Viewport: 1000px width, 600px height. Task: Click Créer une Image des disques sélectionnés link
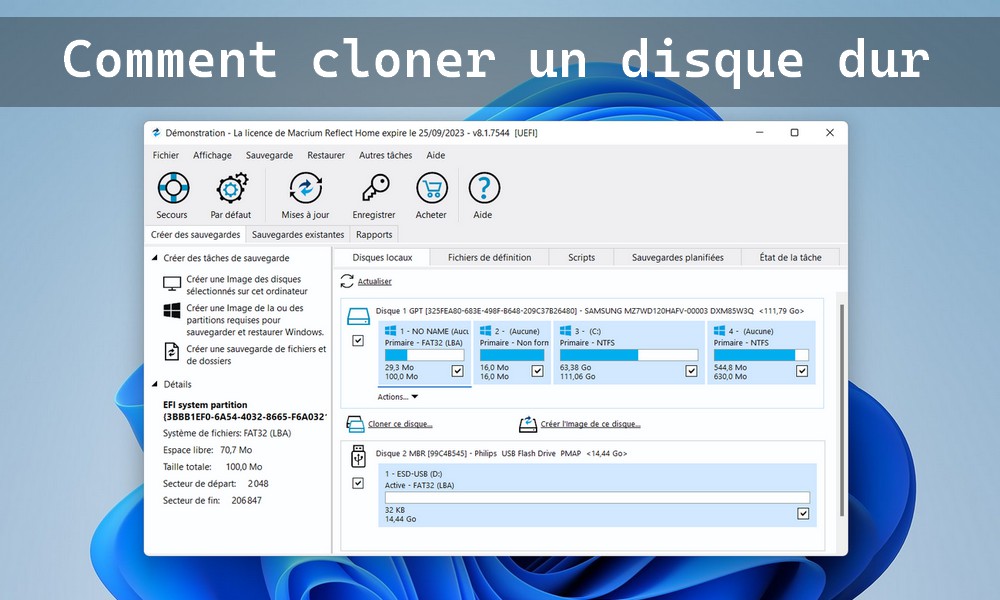[247, 285]
